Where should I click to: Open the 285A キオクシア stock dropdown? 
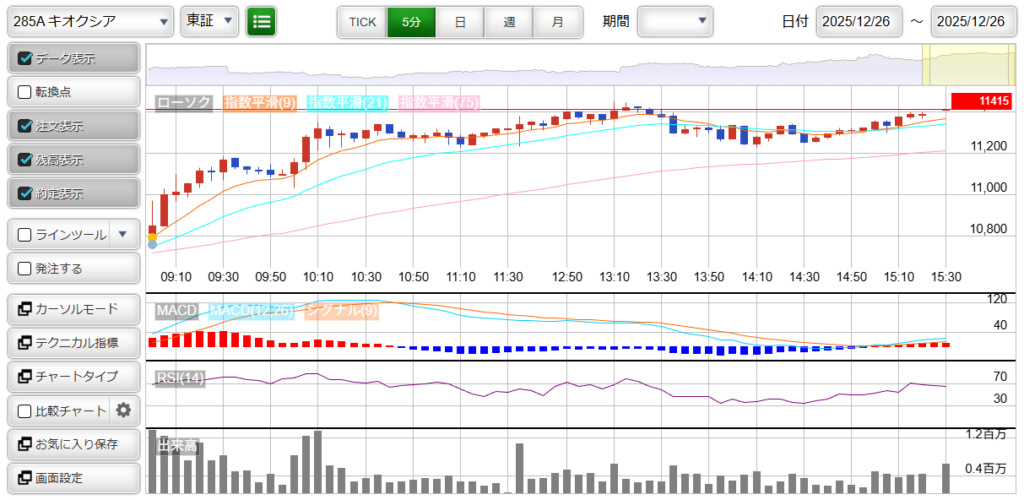[x=90, y=21]
